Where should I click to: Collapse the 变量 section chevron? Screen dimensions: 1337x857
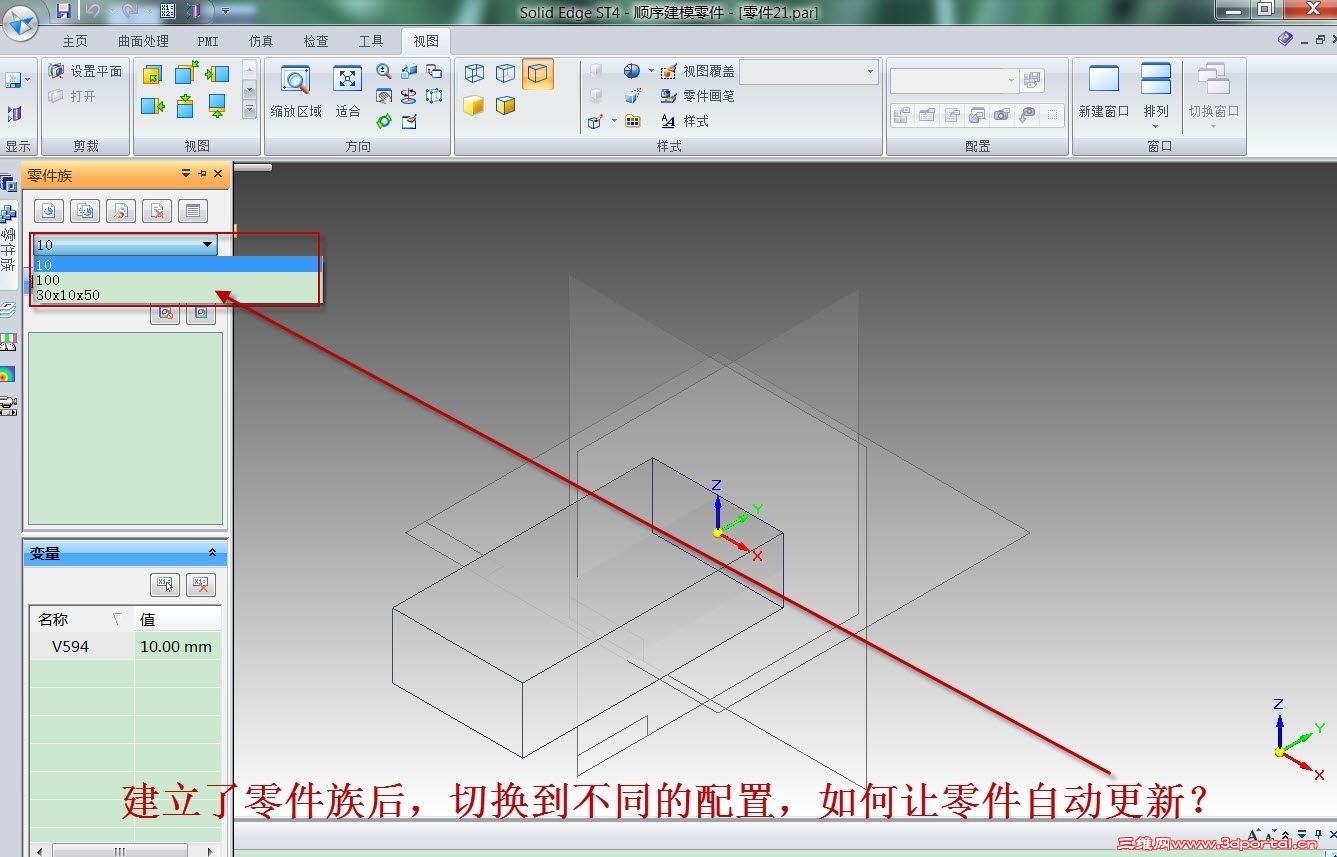[212, 553]
